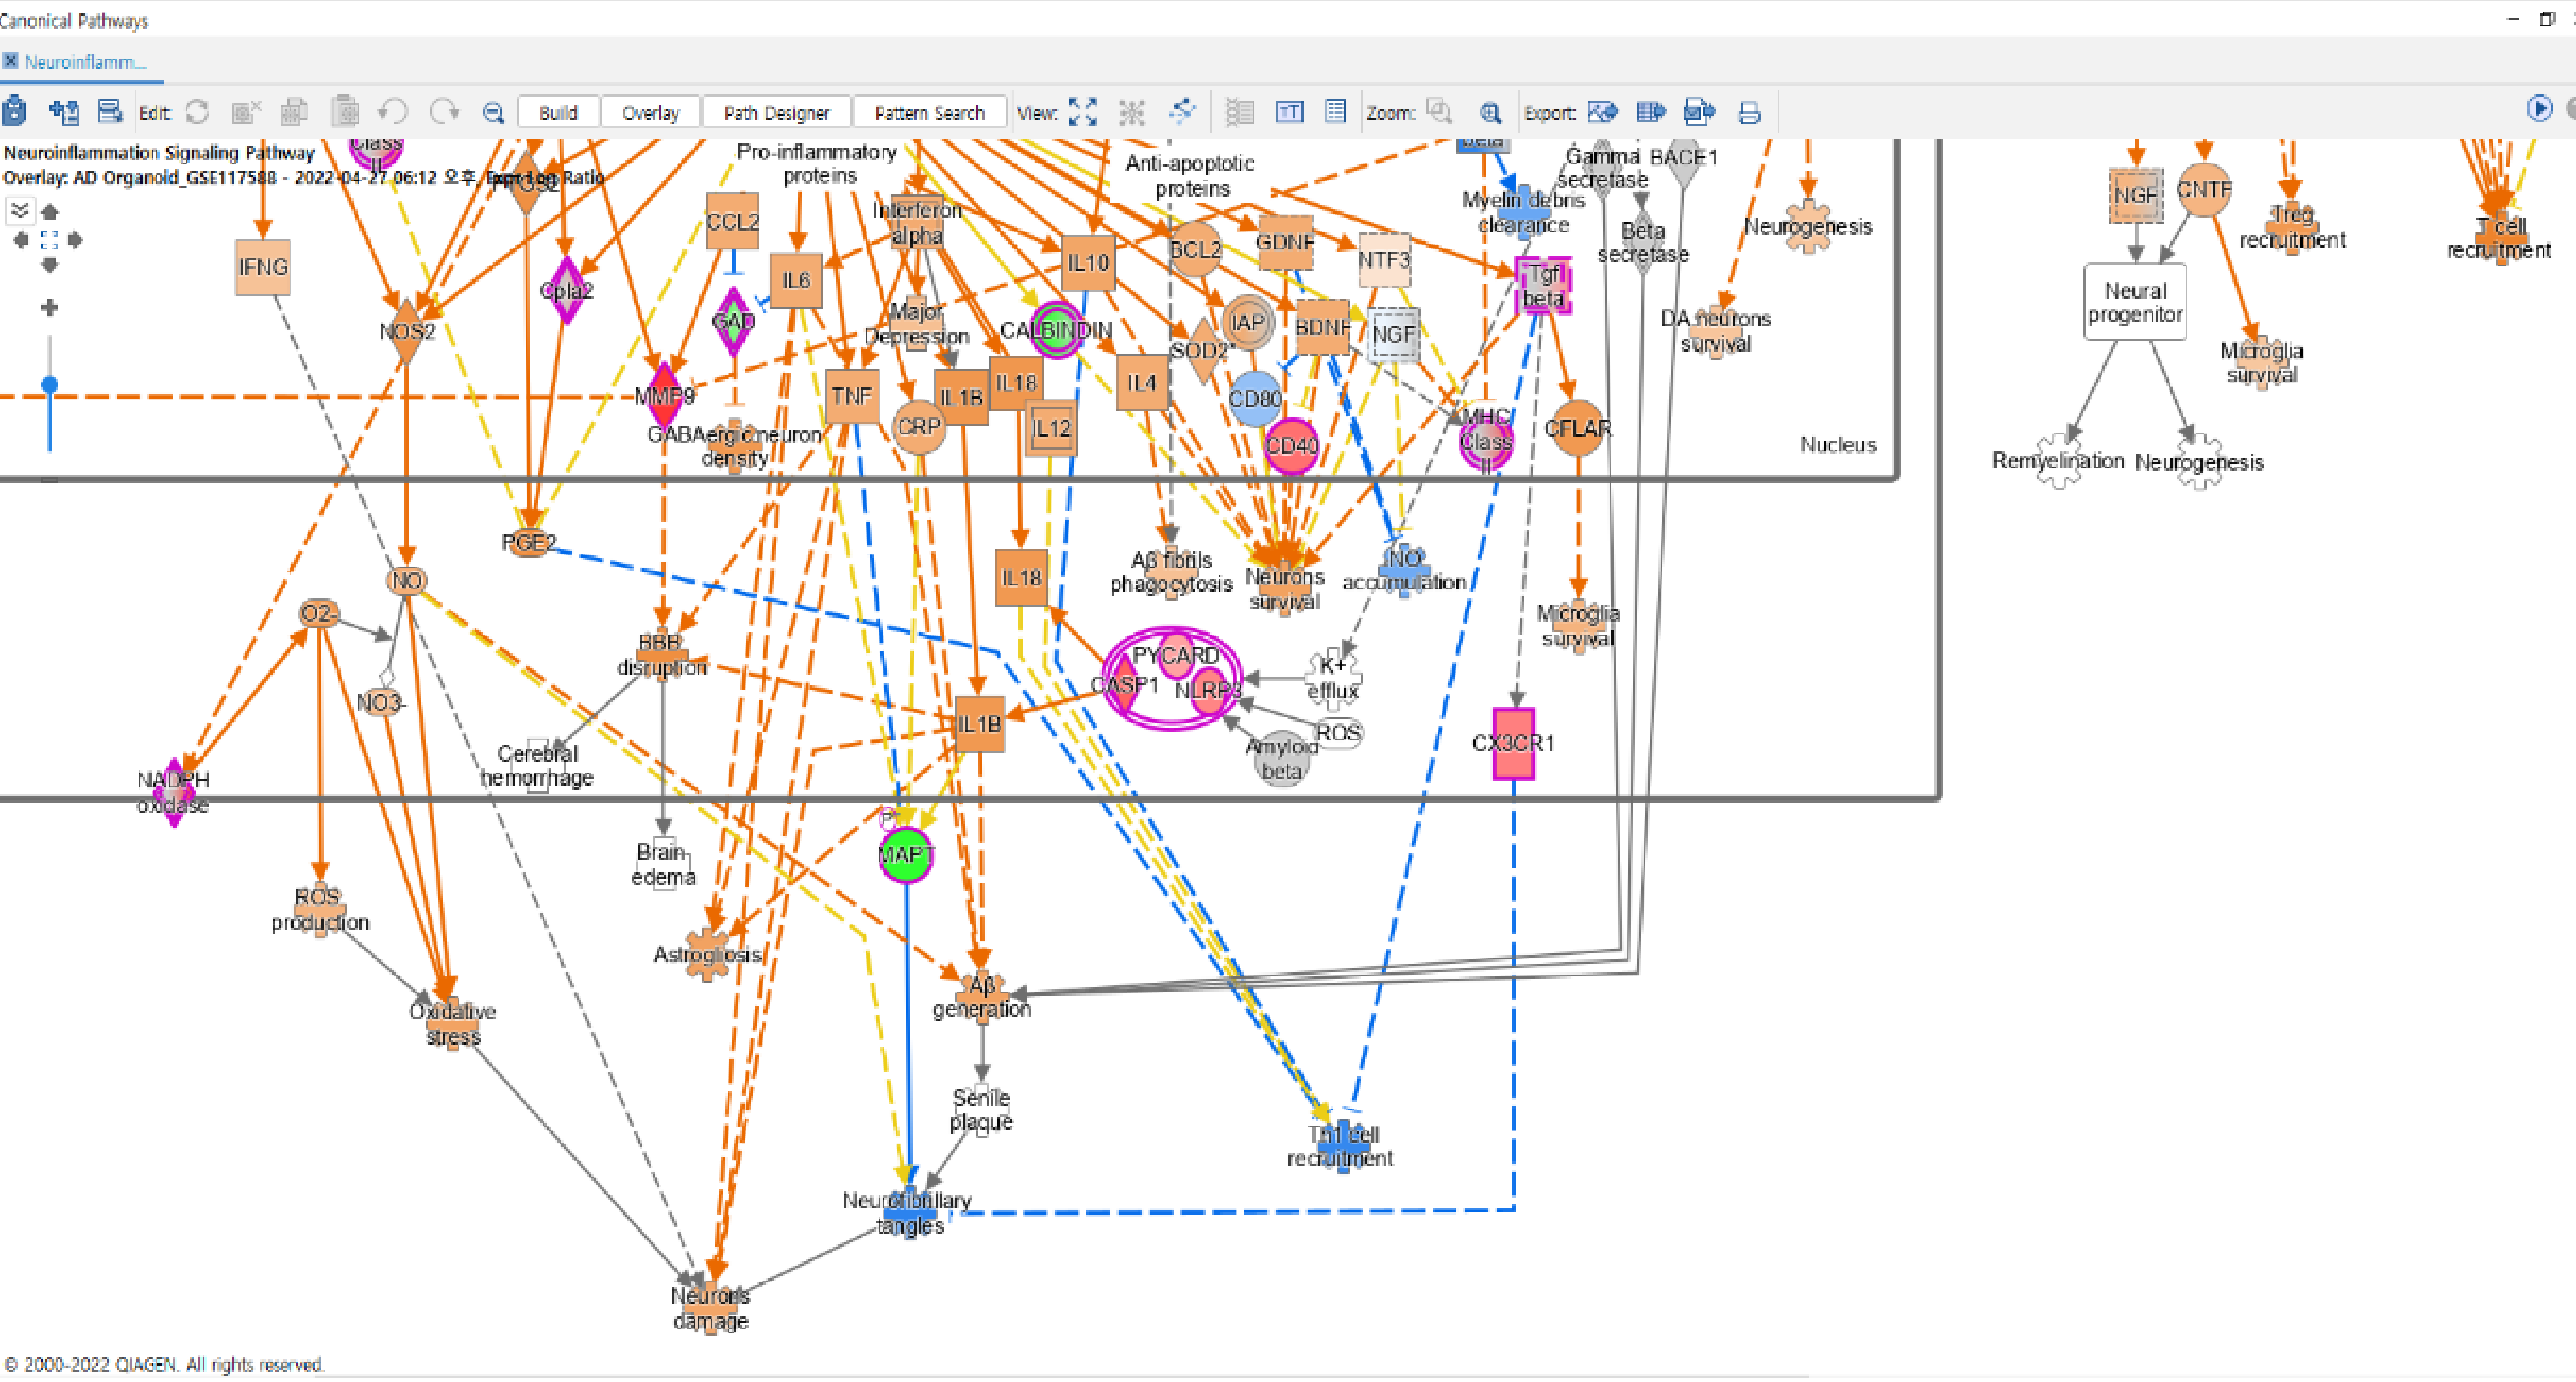2576x1382 pixels.
Task: Select the CX3CR1 node
Action: pos(1513,743)
